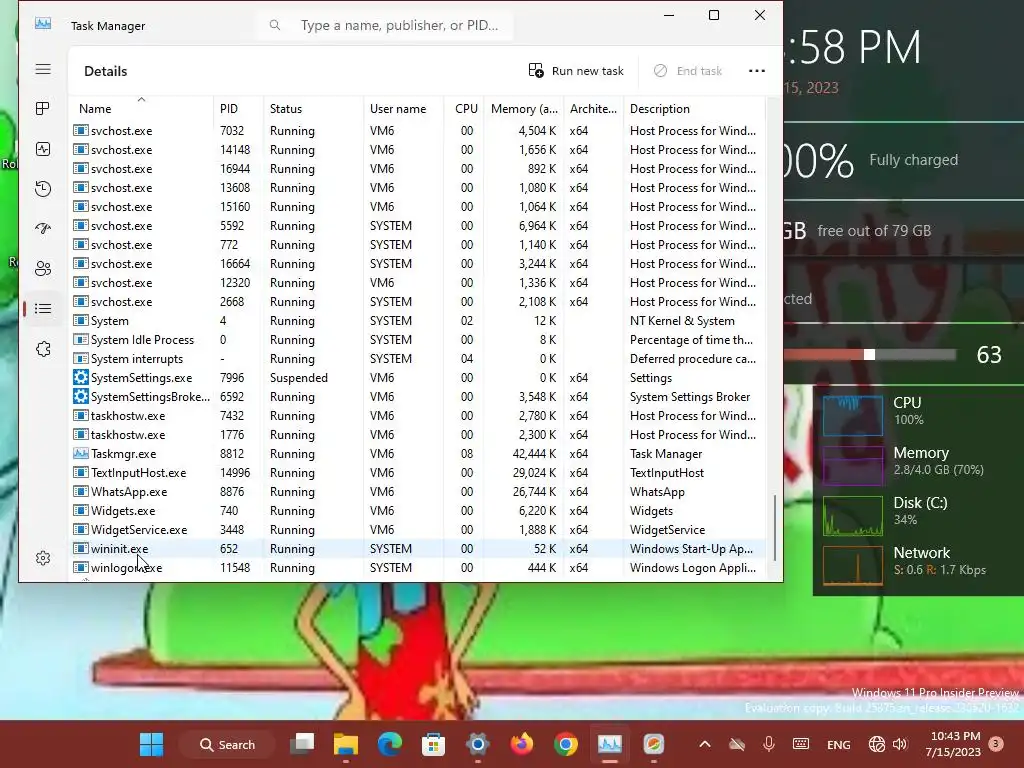
Task: Select the WhatsApp.exe row
Action: click(x=417, y=492)
